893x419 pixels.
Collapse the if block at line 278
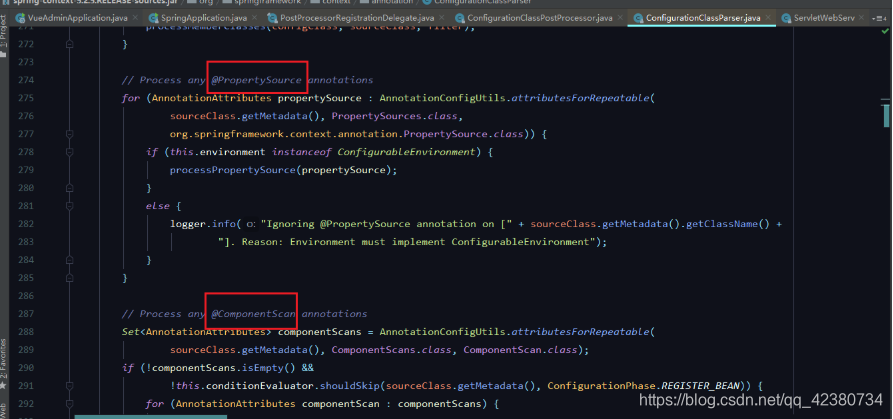click(x=69, y=152)
